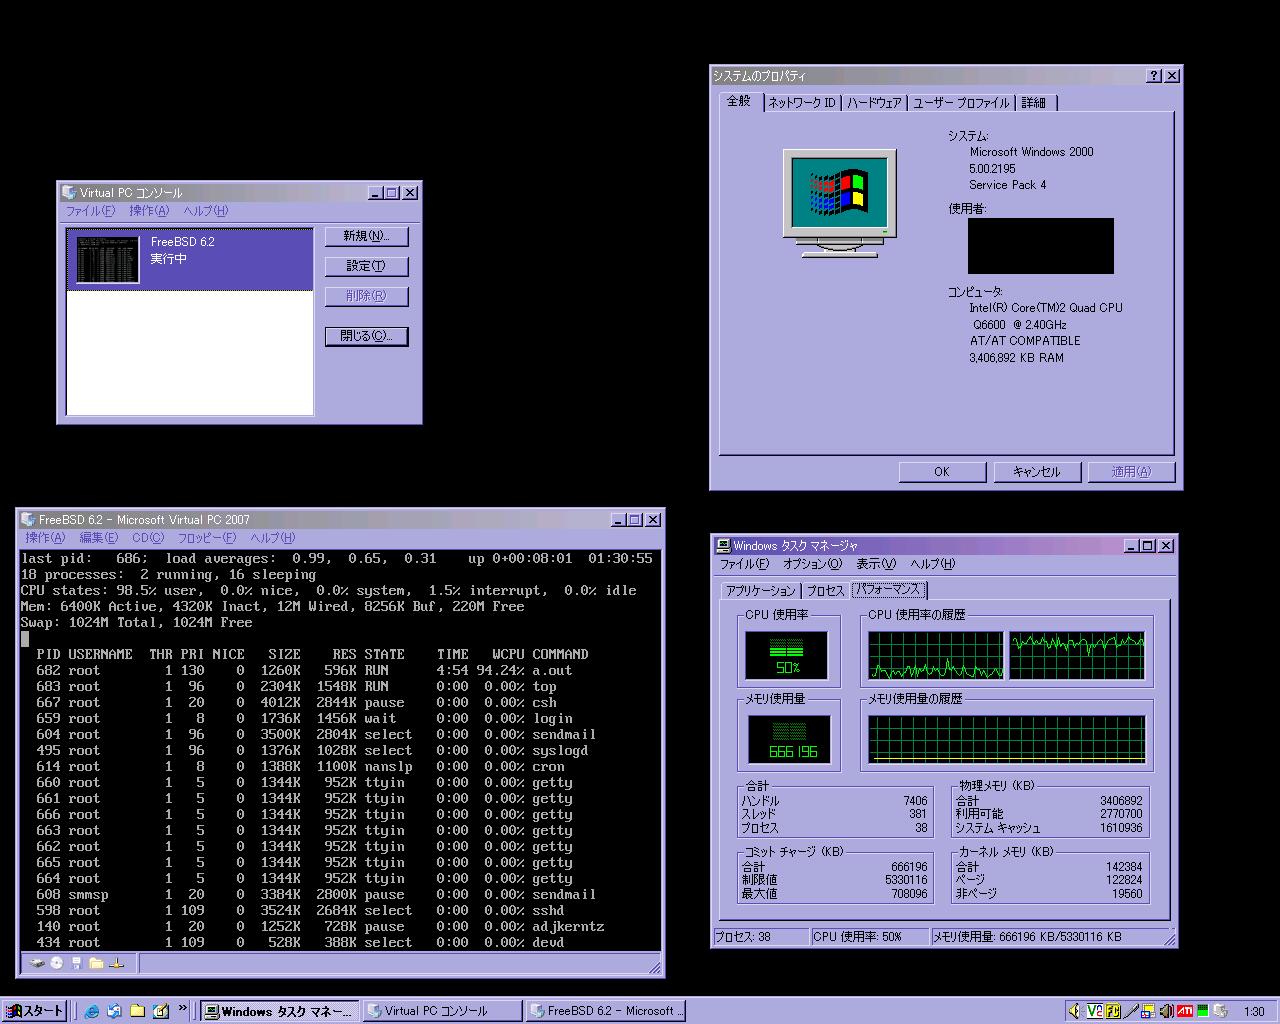Click the CD drive icon in the FreeBSD status bar

57,963
